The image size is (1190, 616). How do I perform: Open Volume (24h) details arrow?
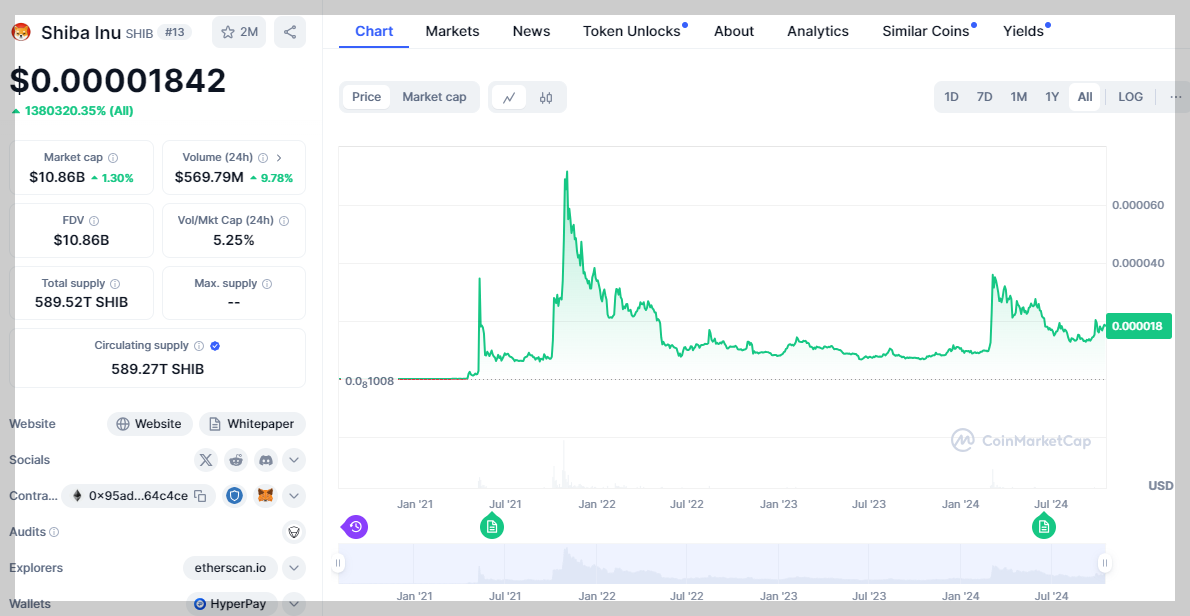click(x=279, y=158)
